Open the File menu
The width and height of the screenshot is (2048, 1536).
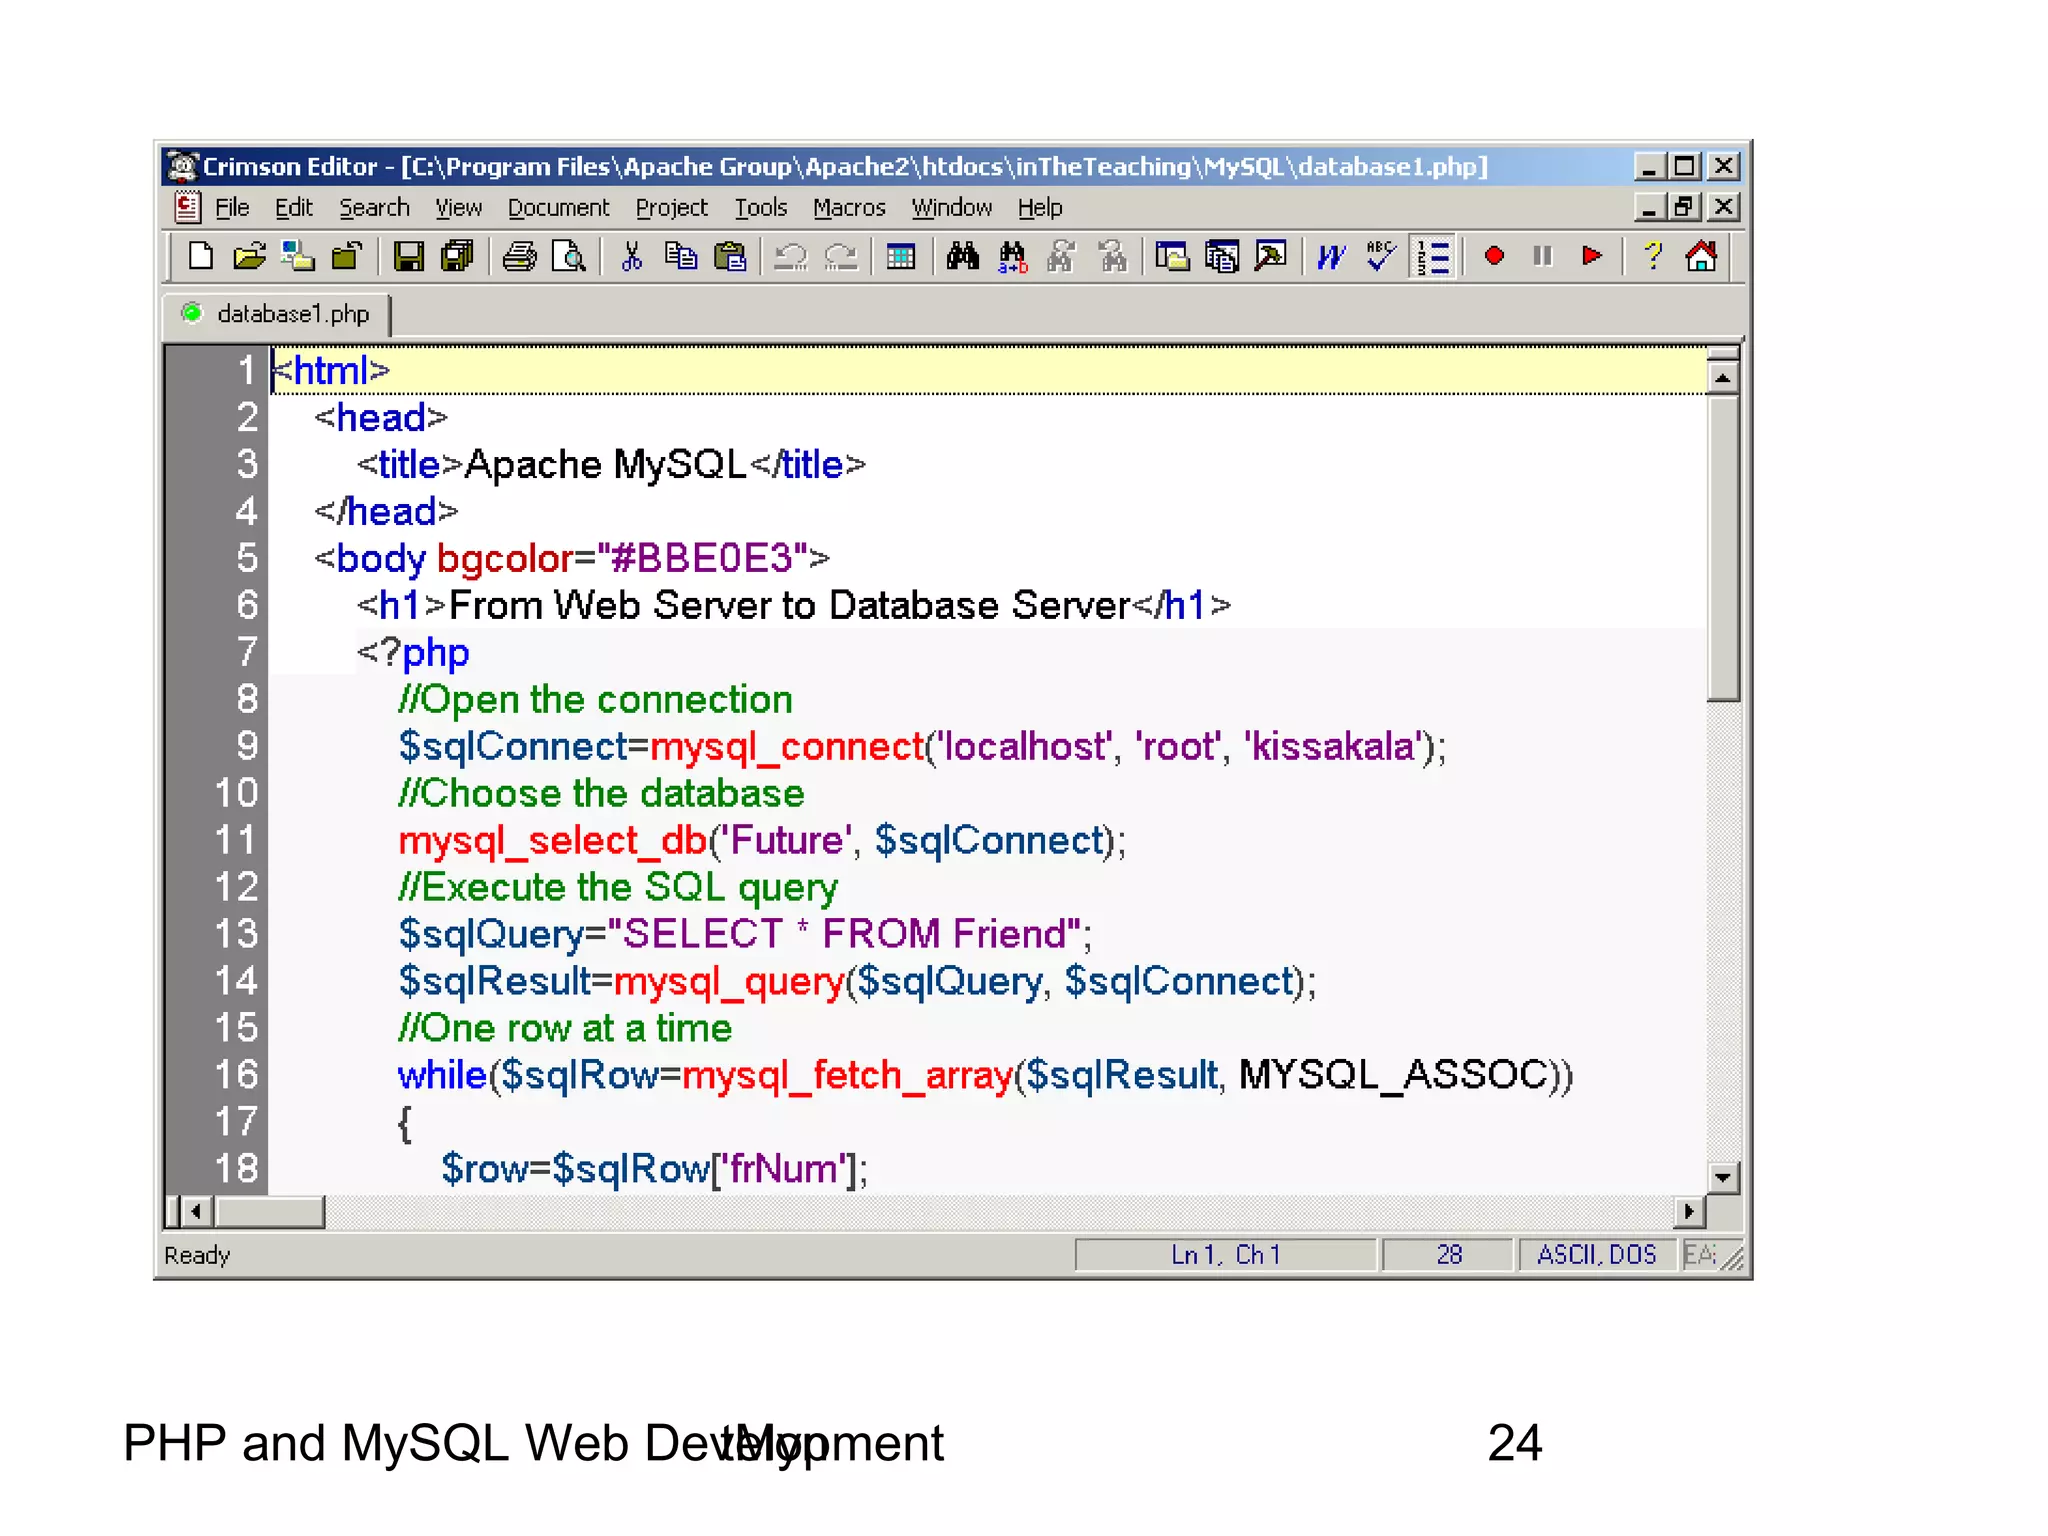(232, 208)
